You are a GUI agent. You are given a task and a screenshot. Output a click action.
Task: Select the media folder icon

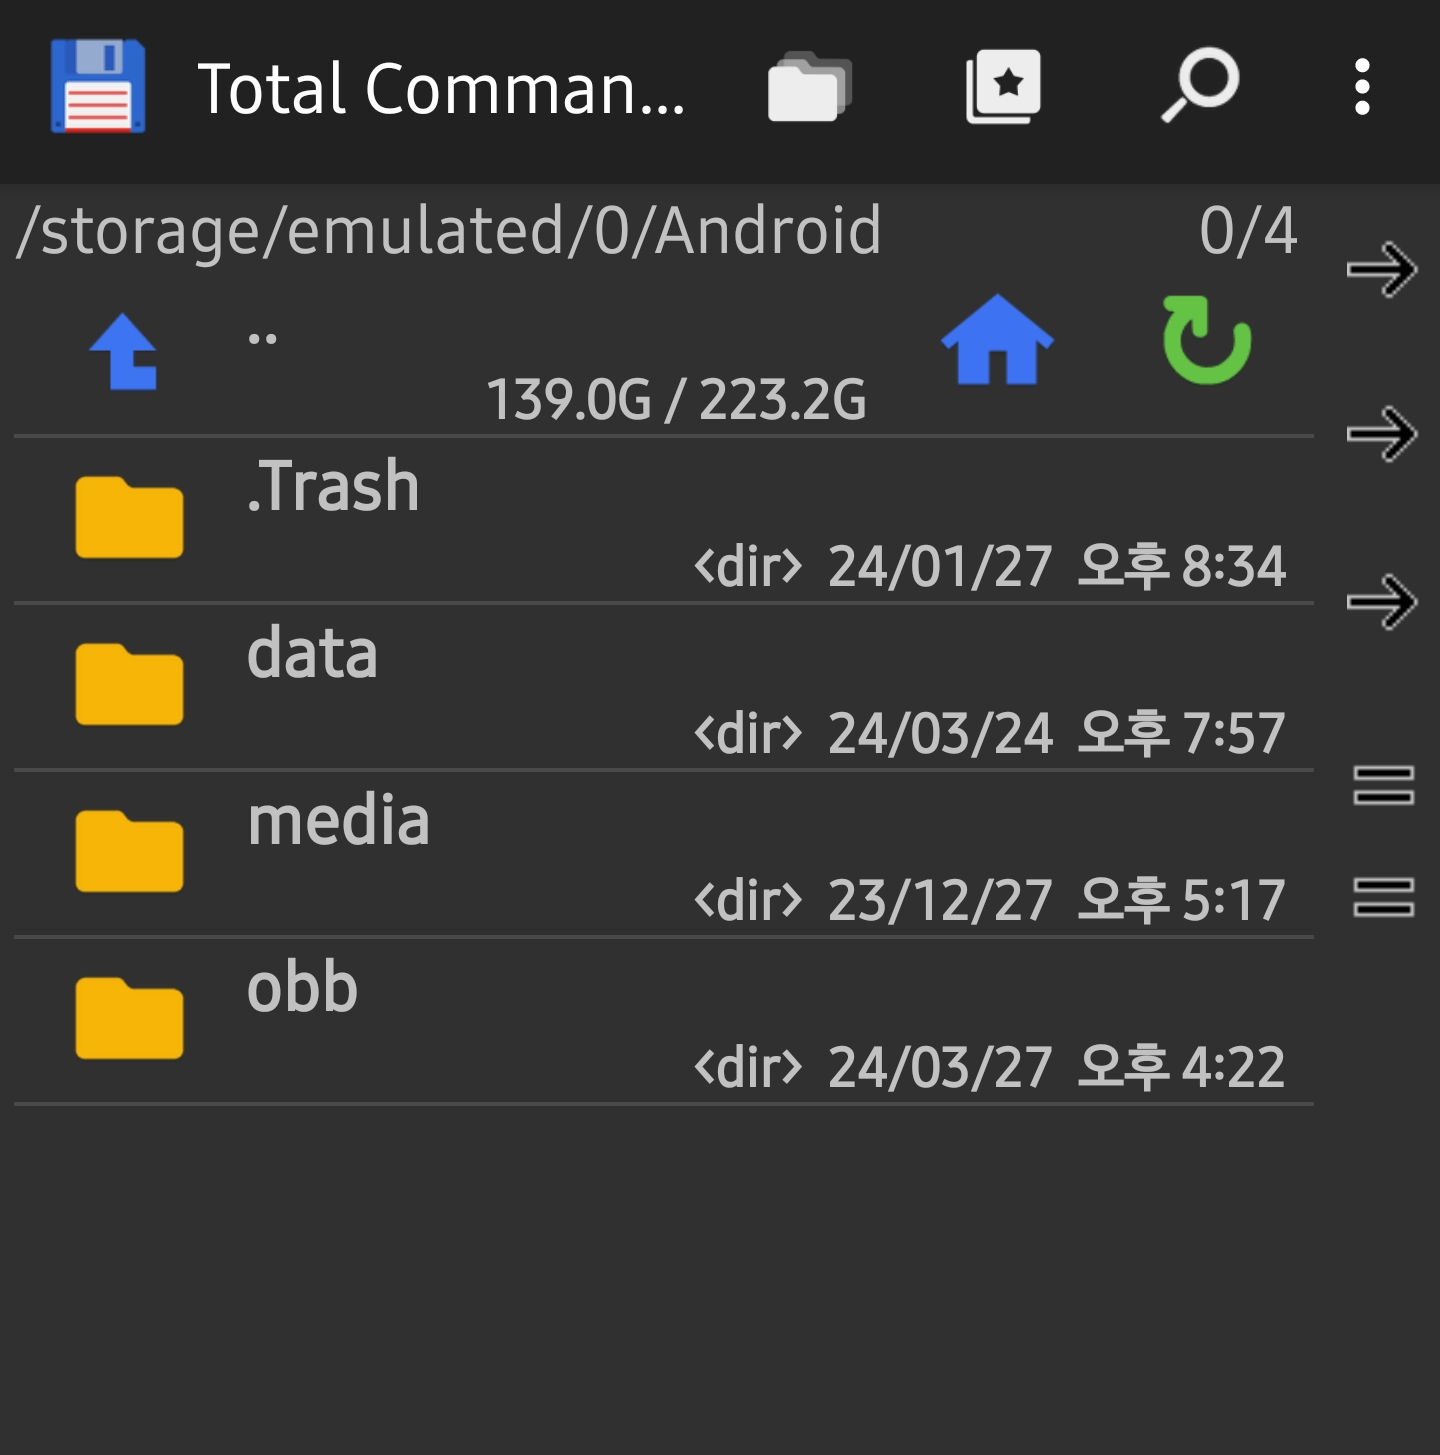[x=129, y=852]
